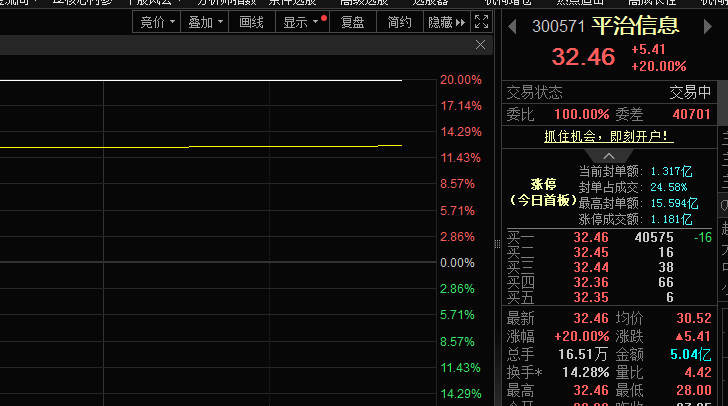Screen dimensions: 728x406
Task: Click the 20.00% axis label on the chart
Action: tap(461, 80)
